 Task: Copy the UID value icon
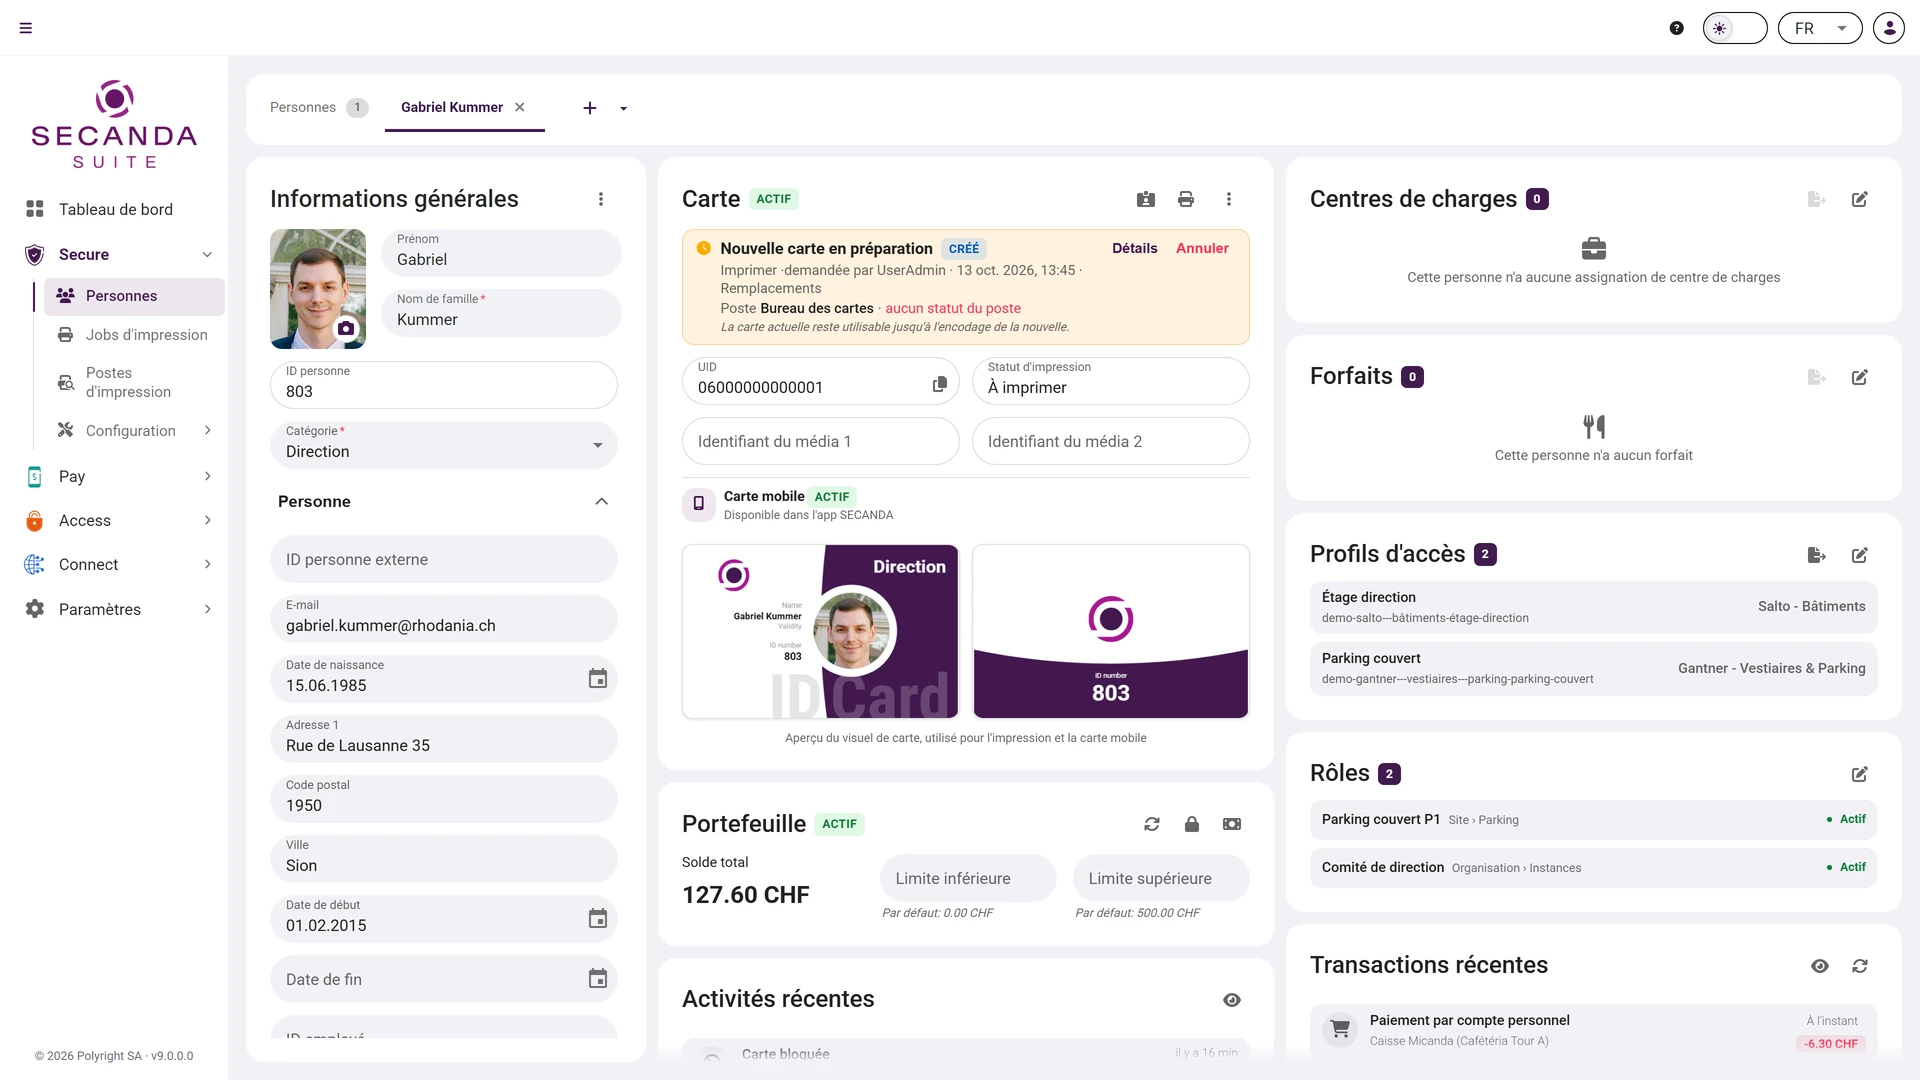pos(940,384)
